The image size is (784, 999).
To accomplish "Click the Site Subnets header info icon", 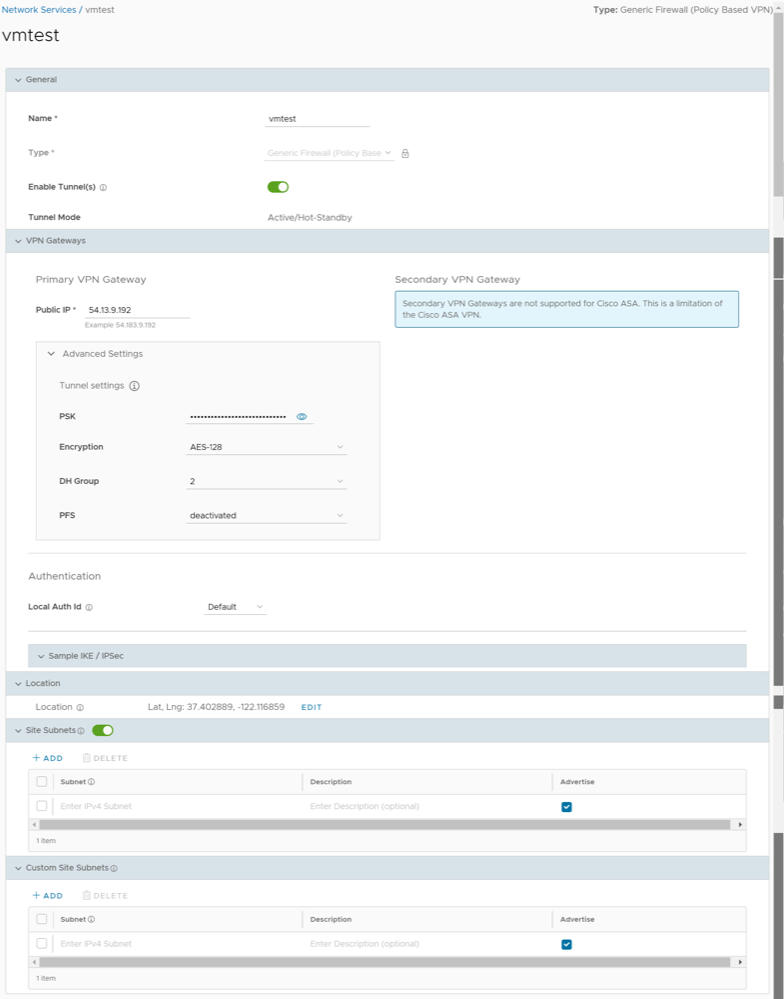I will [81, 731].
